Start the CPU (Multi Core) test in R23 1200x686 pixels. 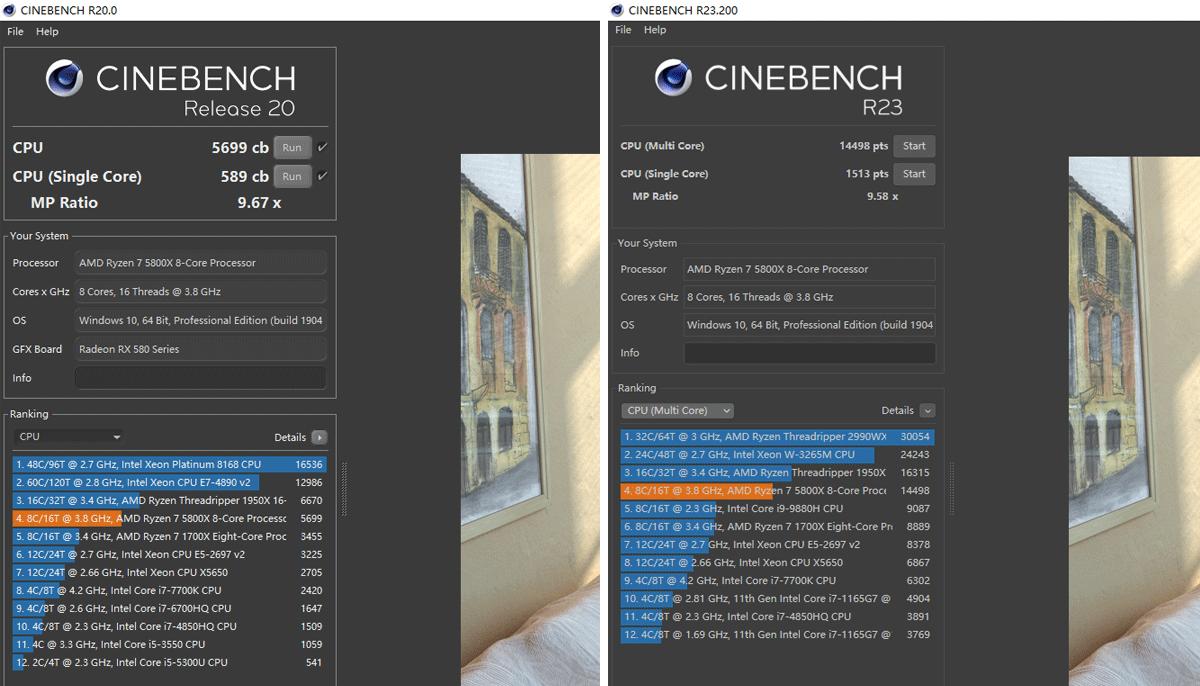913,145
